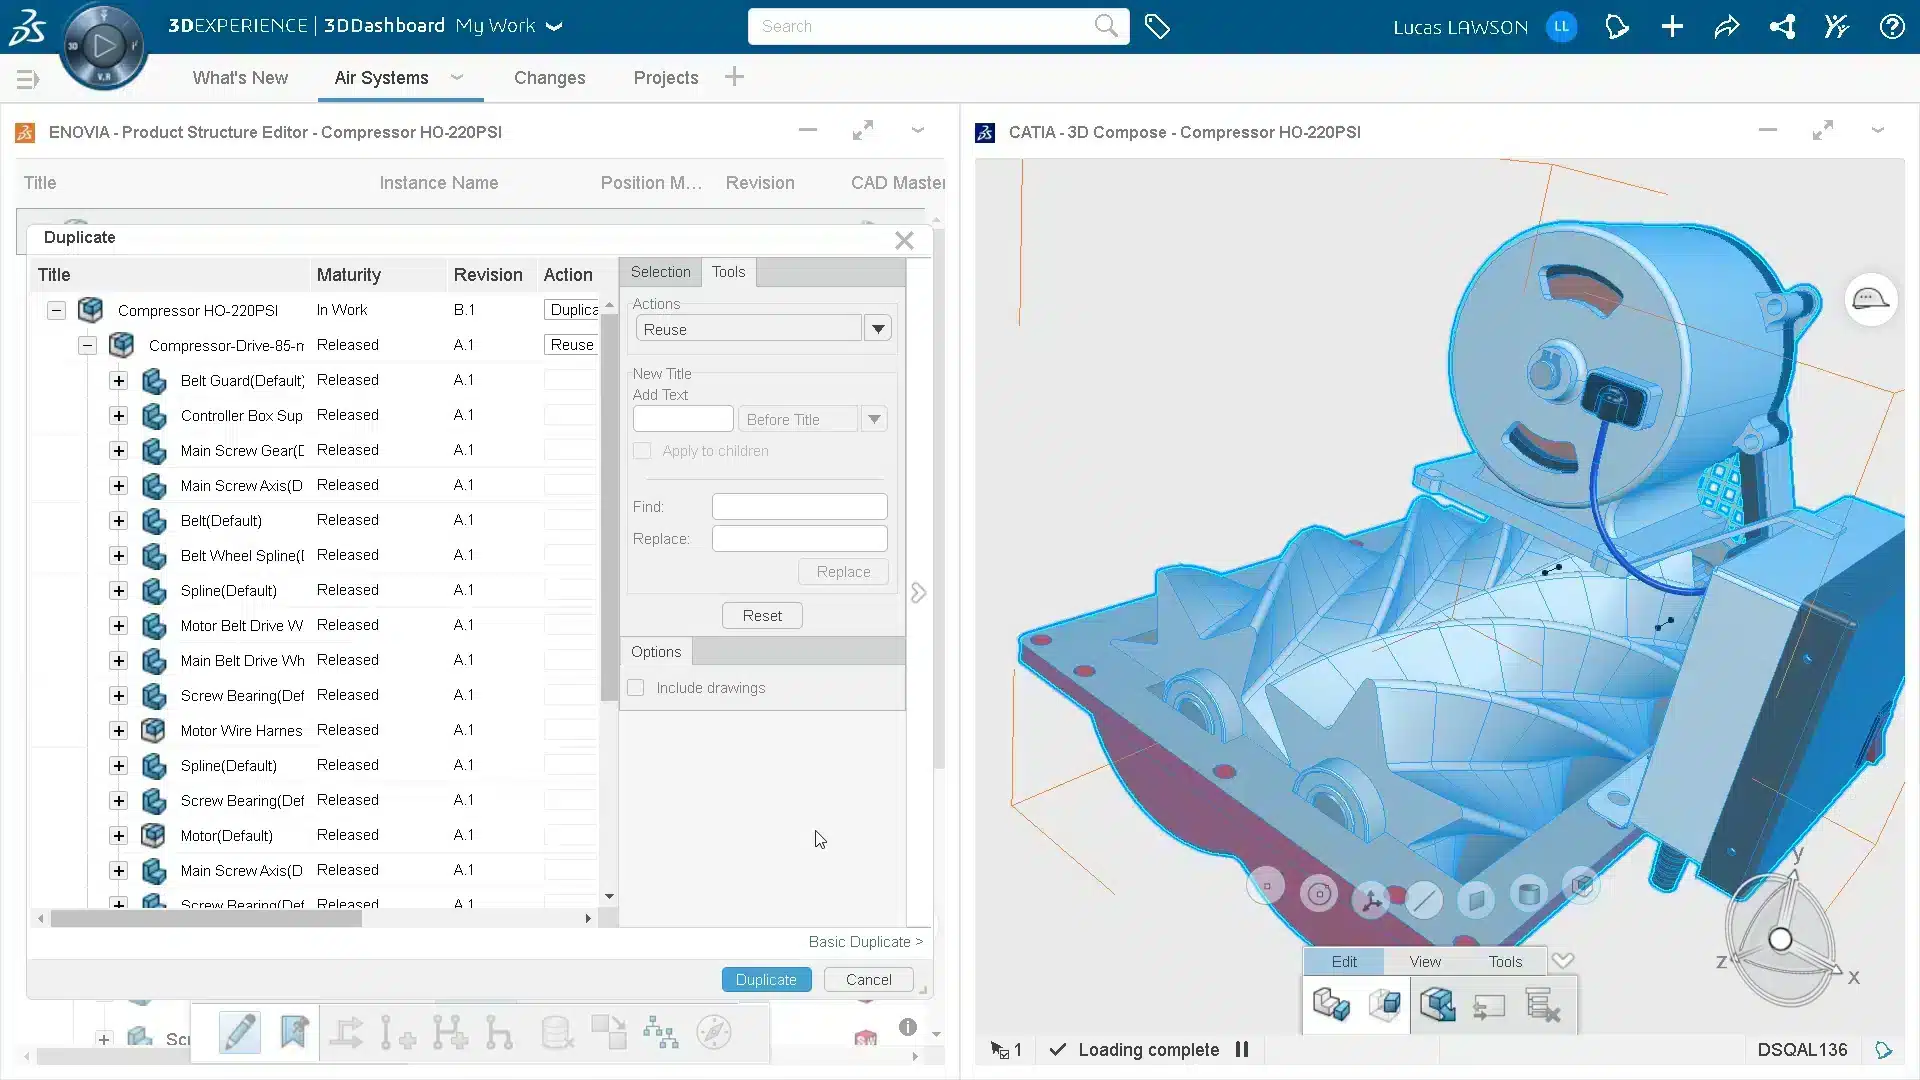Click the share arrow icon top right
The image size is (1920, 1080).
coord(1726,27)
